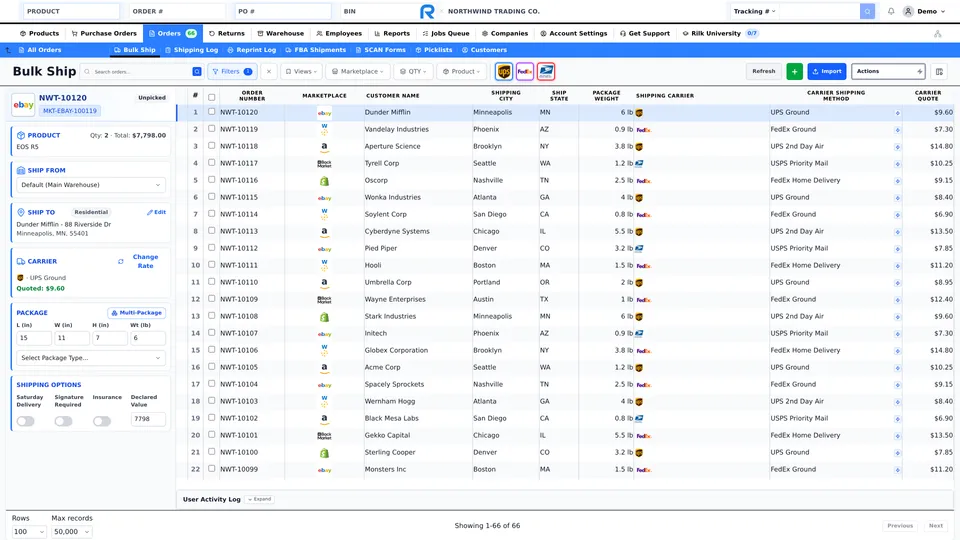Switch to the FBA Shipments tab
This screenshot has height=540, width=960.
[x=316, y=50]
